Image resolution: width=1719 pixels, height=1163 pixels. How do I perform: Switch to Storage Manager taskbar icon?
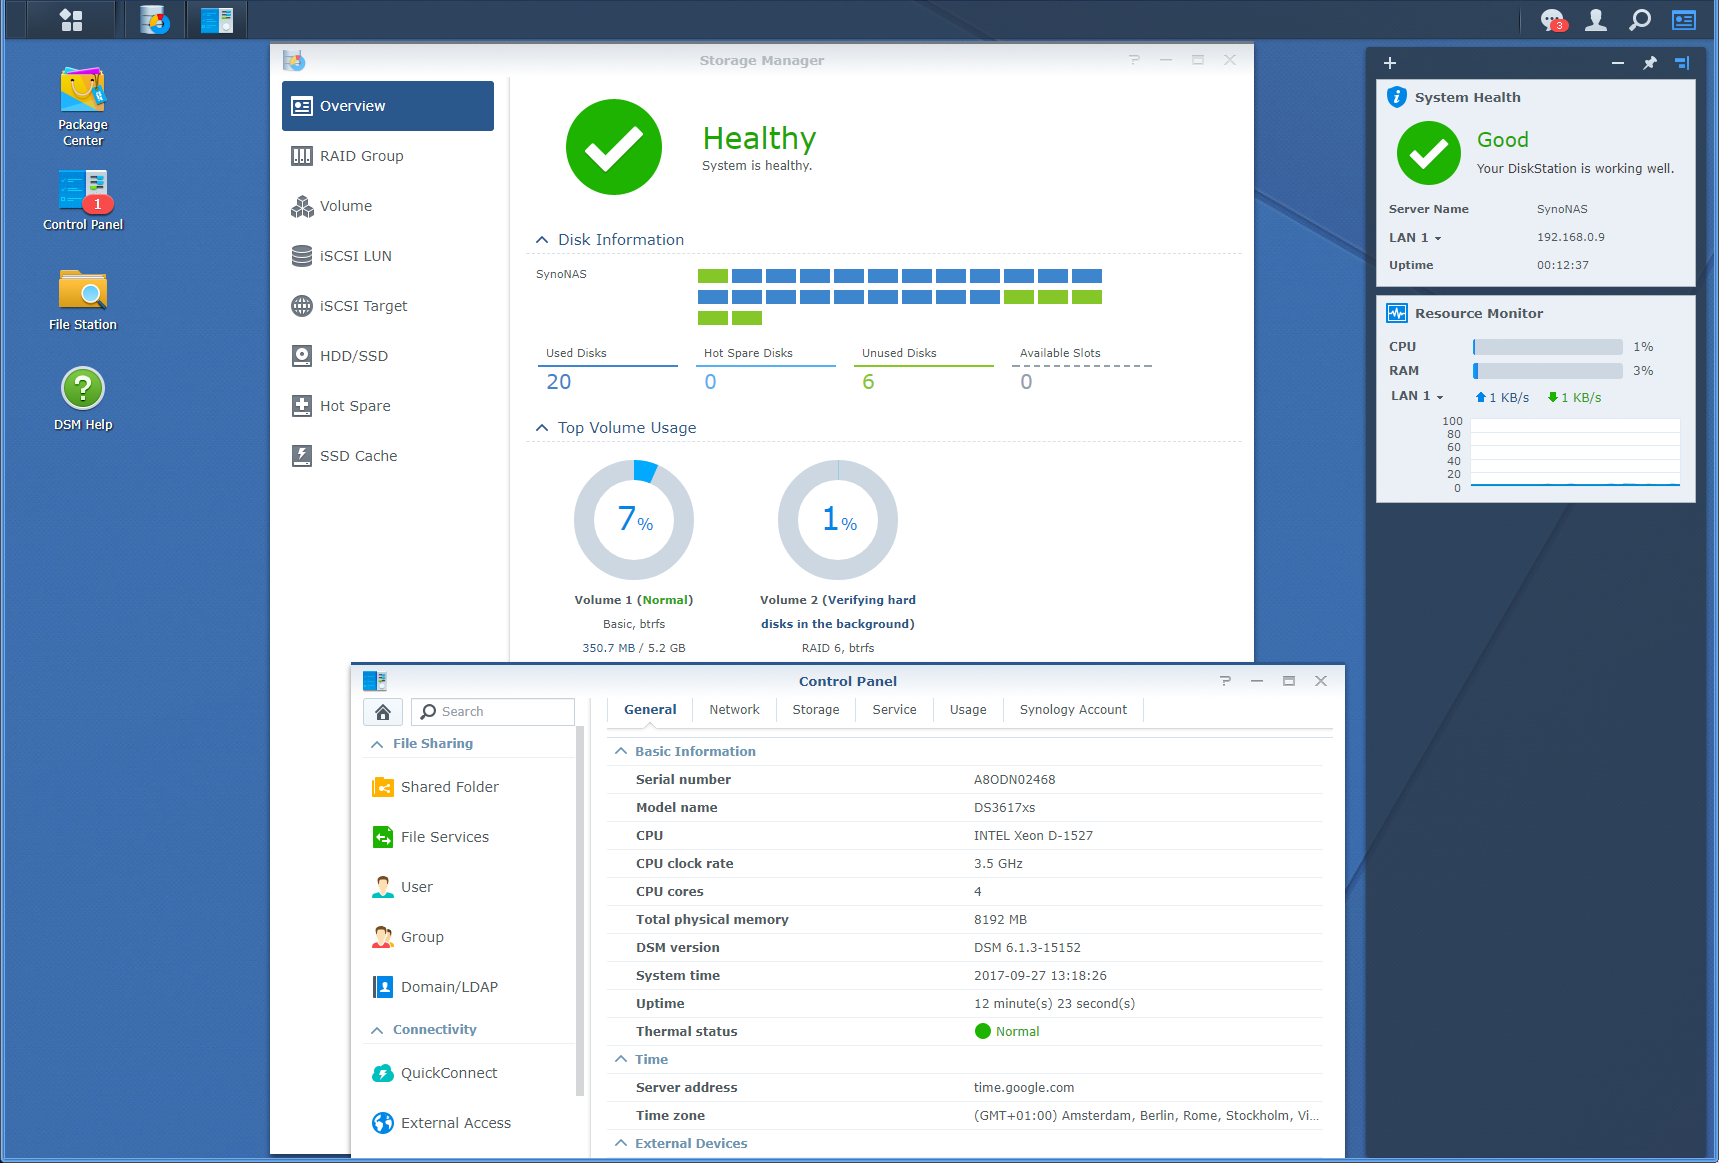coord(155,20)
